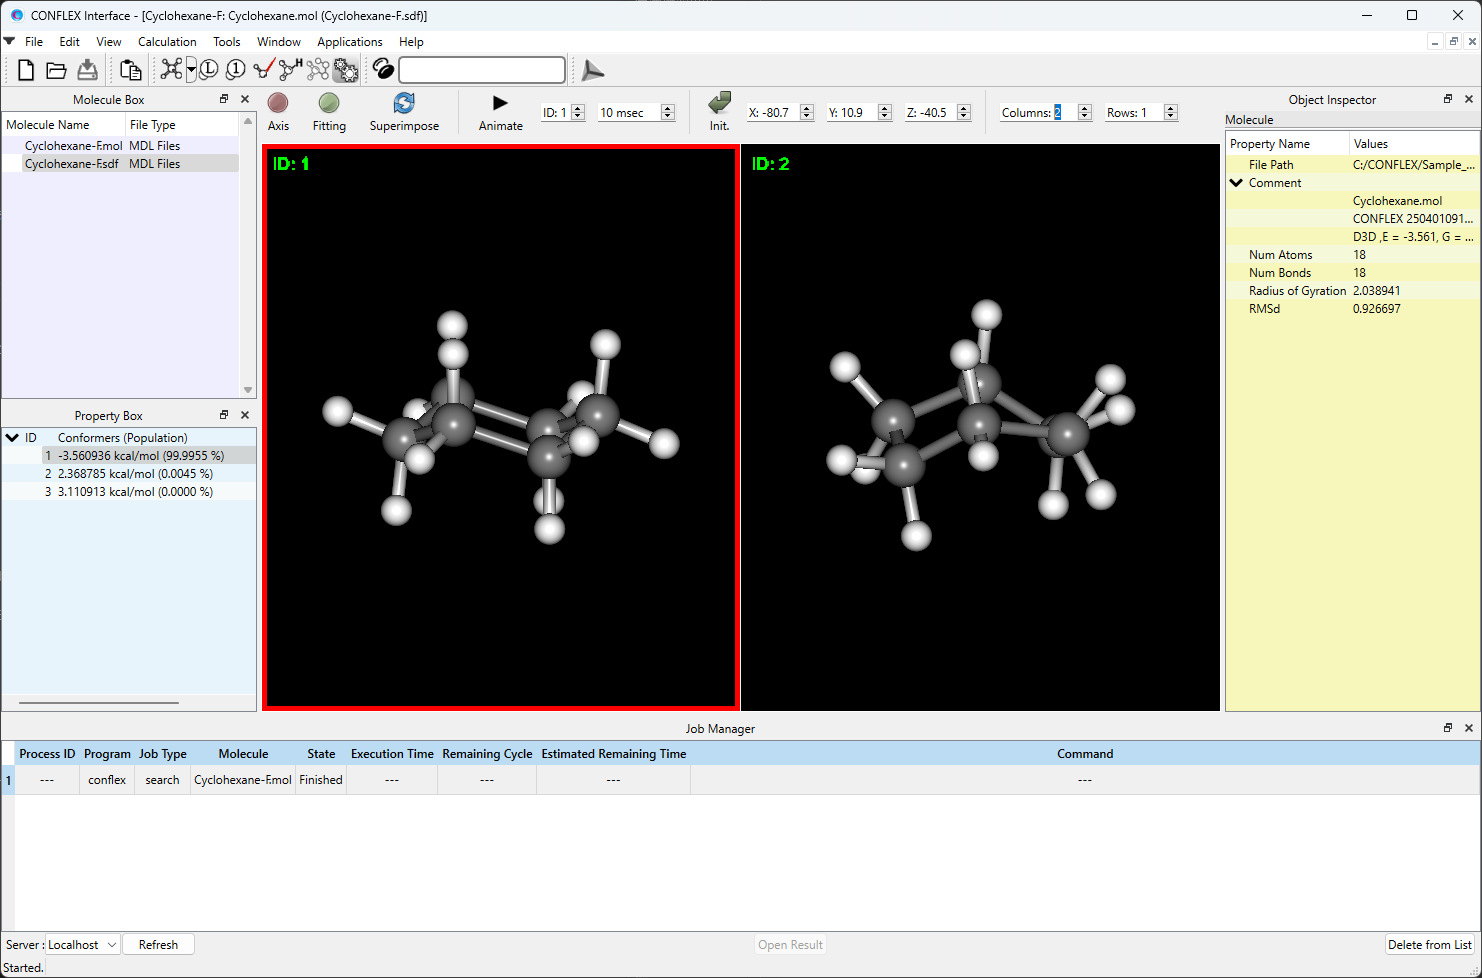
Task: Float the Molecule Box panel
Action: click(x=224, y=99)
